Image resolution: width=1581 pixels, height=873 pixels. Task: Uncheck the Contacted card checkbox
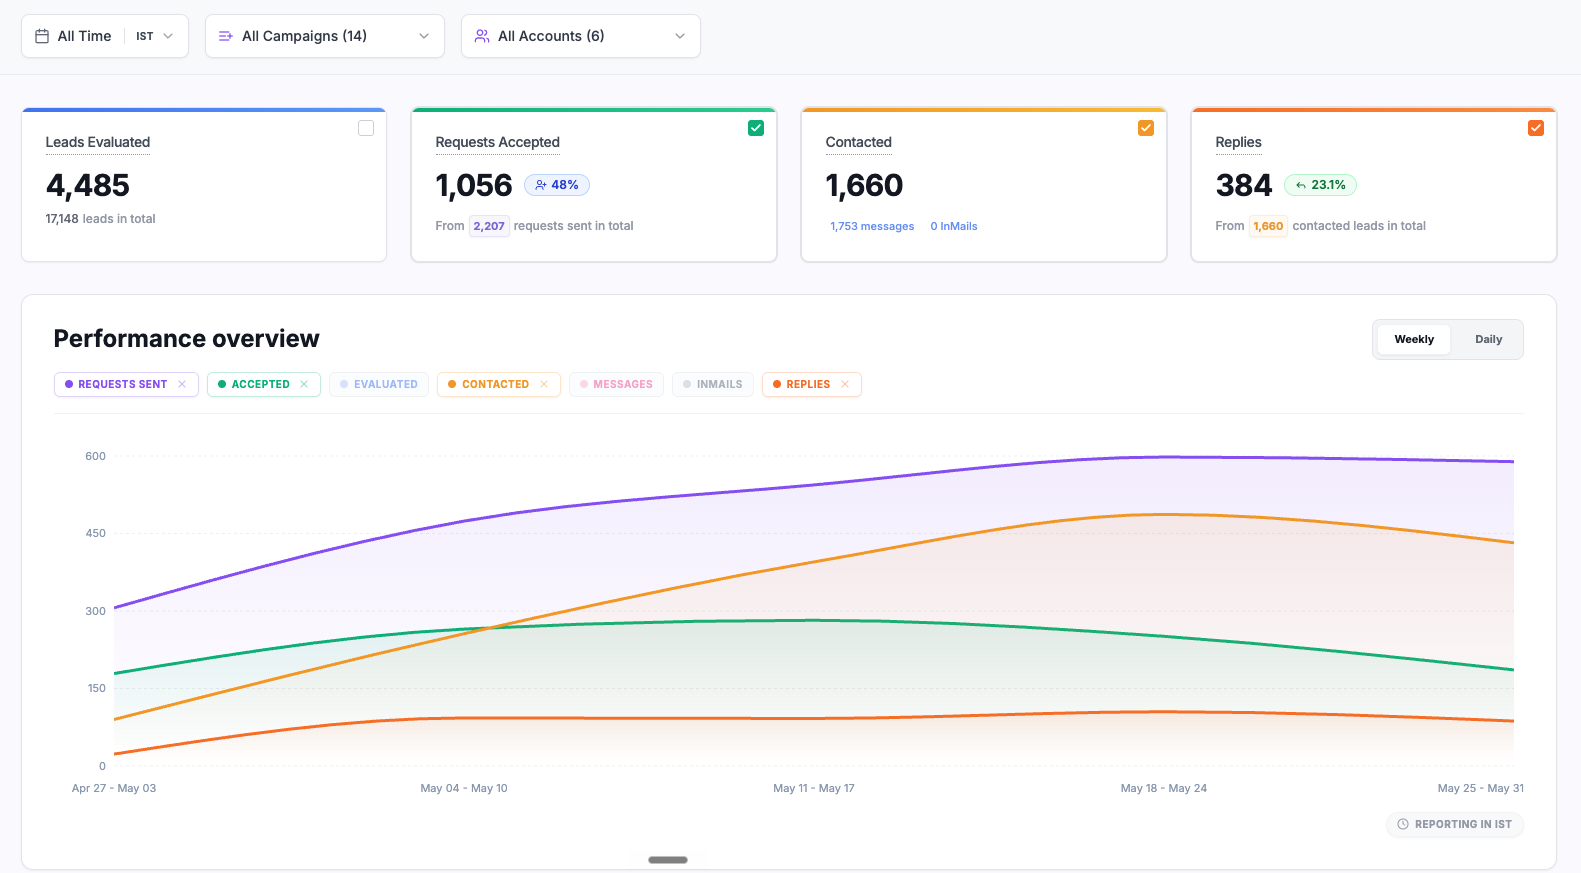click(x=1146, y=128)
